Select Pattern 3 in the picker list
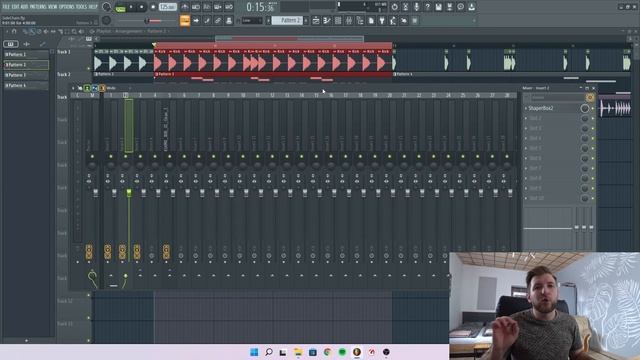Screen dimensions: 640x360 26,75
